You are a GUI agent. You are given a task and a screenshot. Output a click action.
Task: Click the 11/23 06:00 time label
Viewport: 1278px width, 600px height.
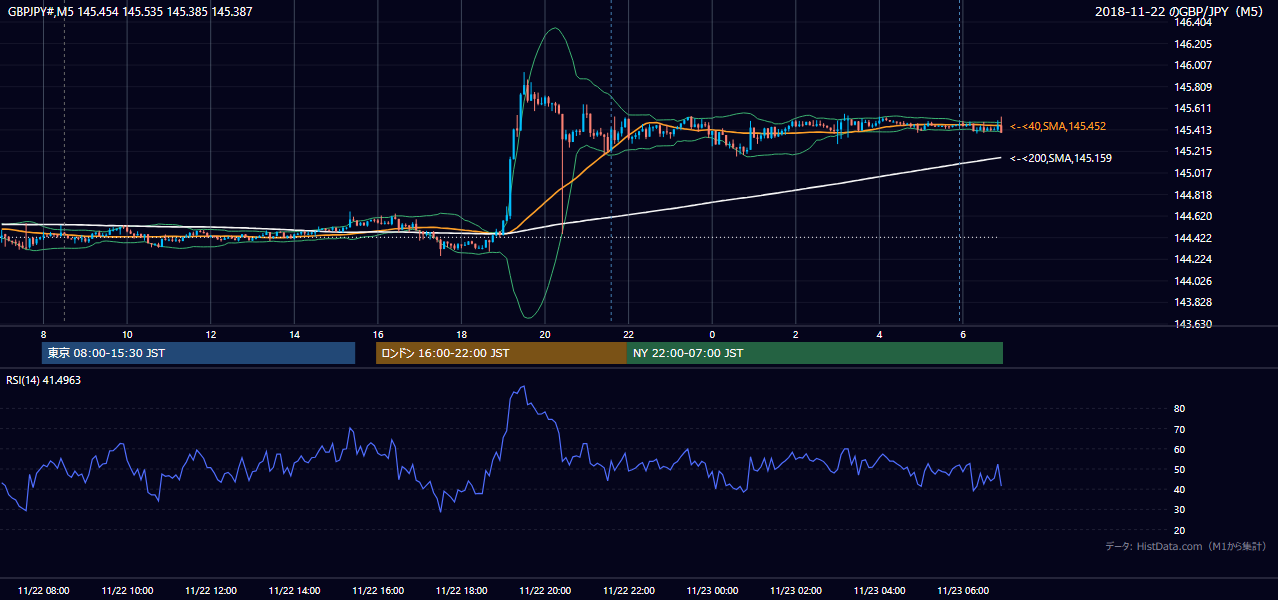click(x=962, y=591)
